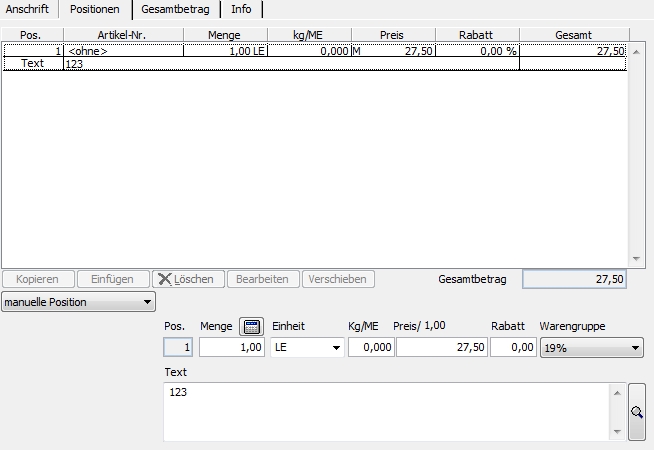654x450 pixels.
Task: Click the table scrollbar down arrow
Action: [x=636, y=259]
